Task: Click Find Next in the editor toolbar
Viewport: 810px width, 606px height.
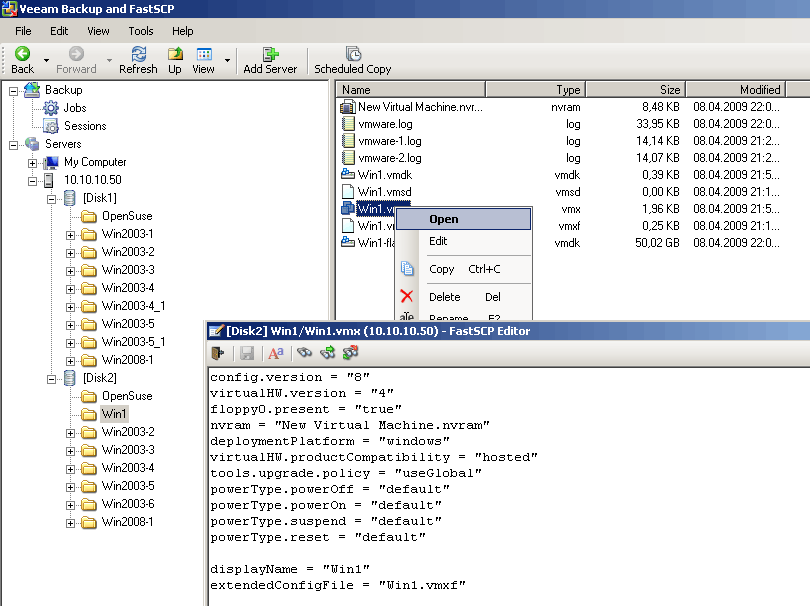Action: 328,352
